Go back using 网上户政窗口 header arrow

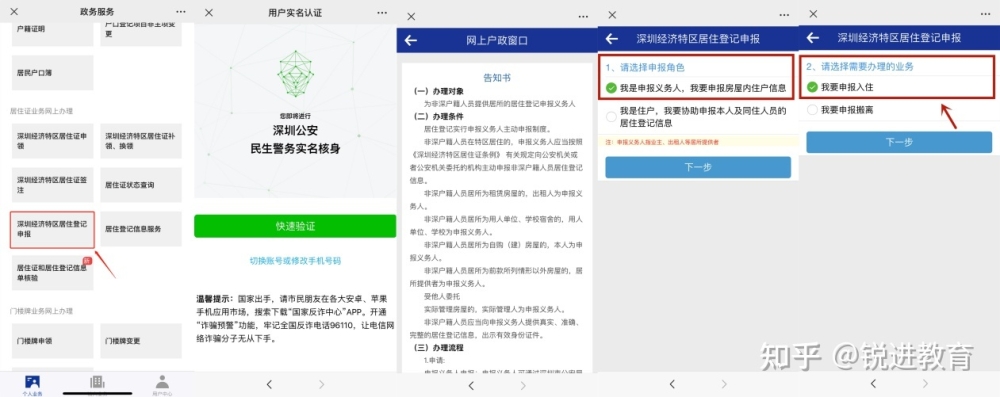[x=411, y=40]
